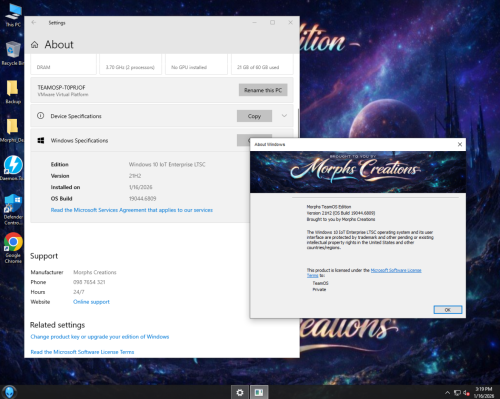Click the Start button orb
This screenshot has height=399, width=500.
pyautogui.click(x=9, y=392)
